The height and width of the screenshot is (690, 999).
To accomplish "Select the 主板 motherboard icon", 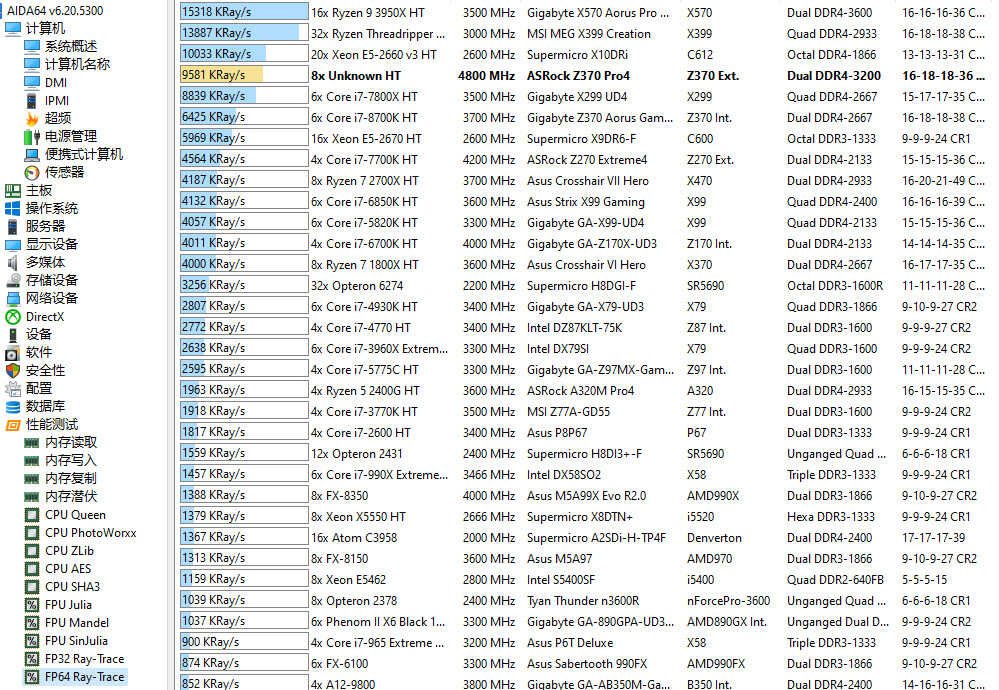I will tap(13, 190).
